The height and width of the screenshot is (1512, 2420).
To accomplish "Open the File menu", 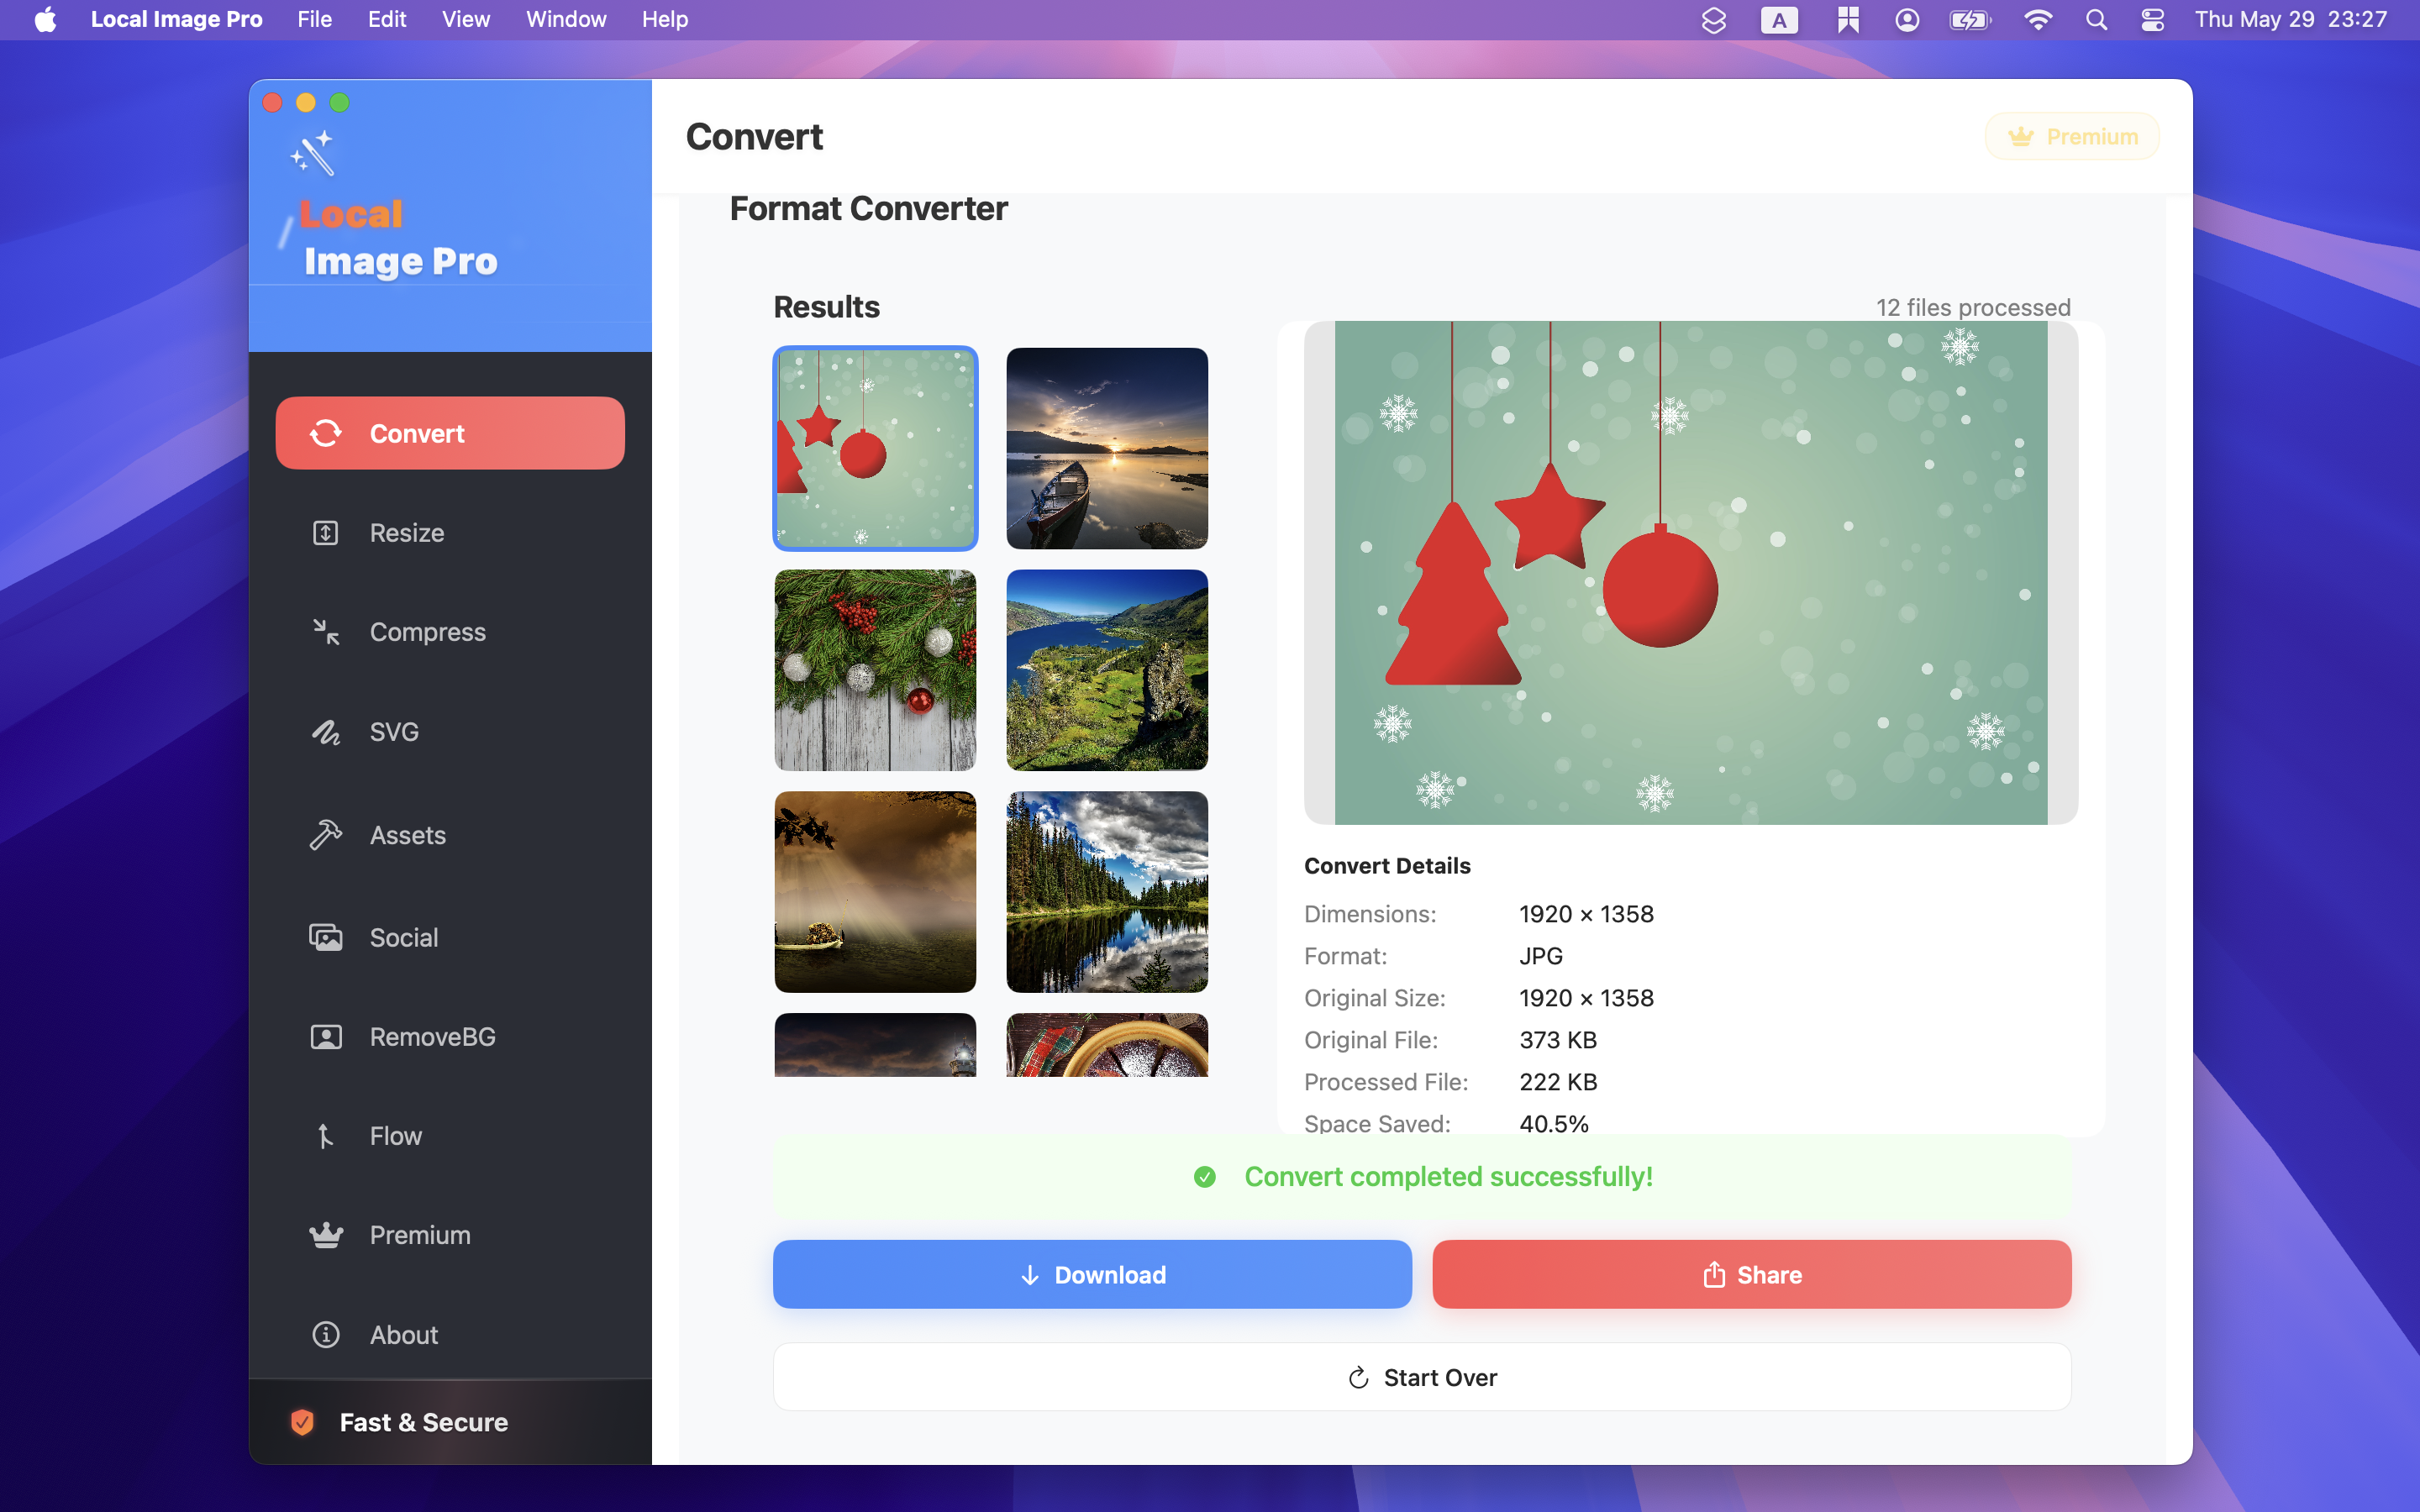I will point(314,19).
